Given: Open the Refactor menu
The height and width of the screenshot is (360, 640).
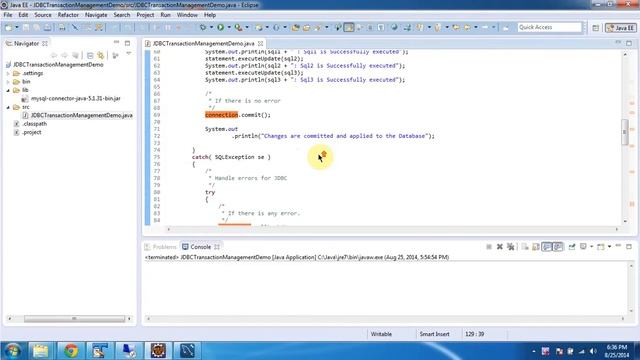Looking at the screenshot, I should (x=68, y=15).
